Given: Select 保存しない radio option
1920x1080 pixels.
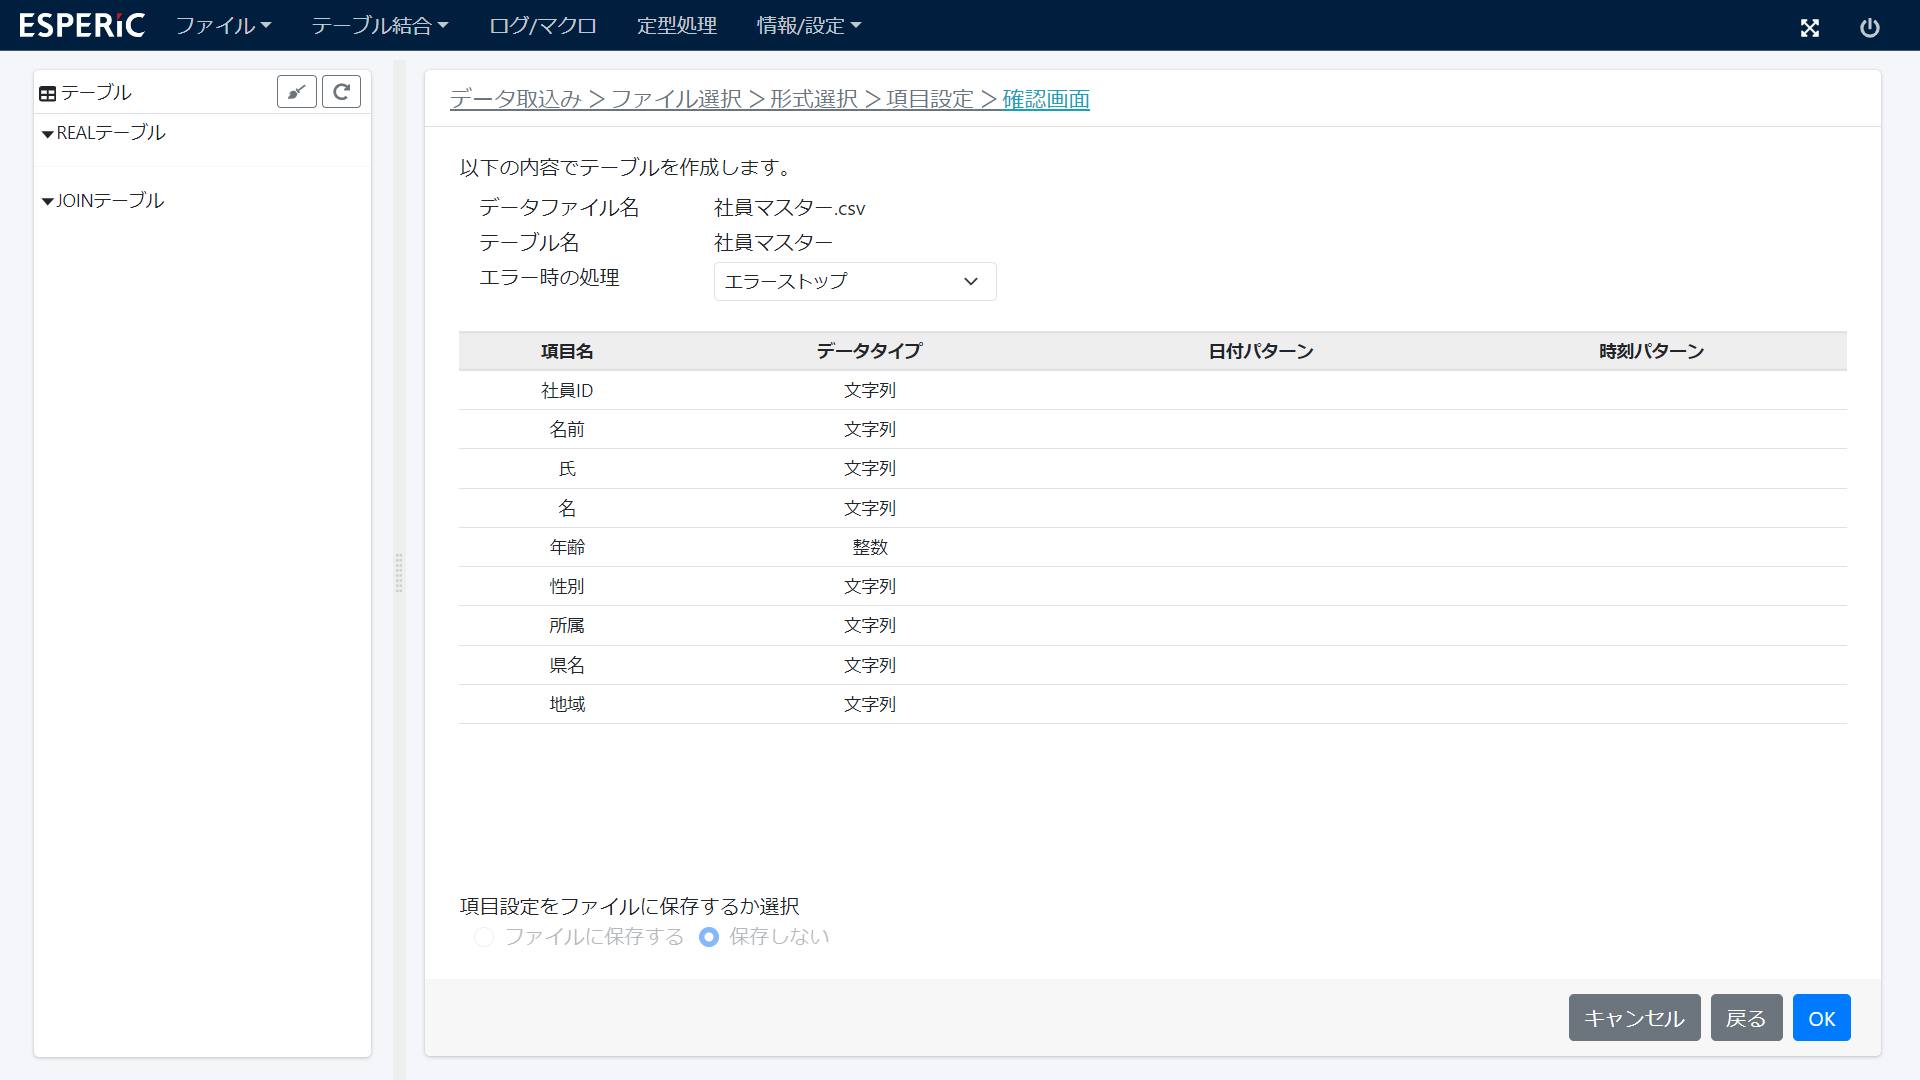Looking at the screenshot, I should [x=709, y=937].
